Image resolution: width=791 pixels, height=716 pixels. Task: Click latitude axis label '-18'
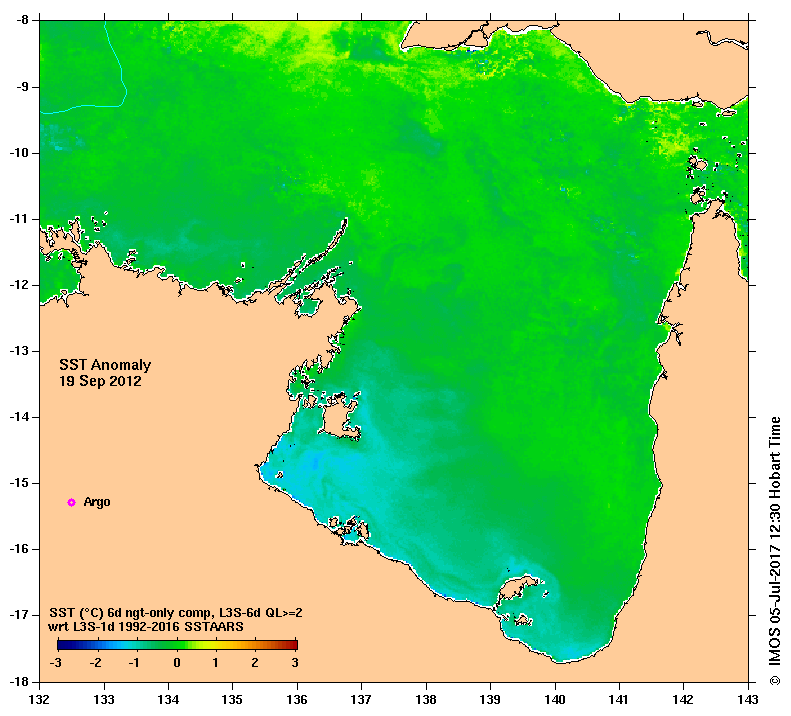point(19,681)
